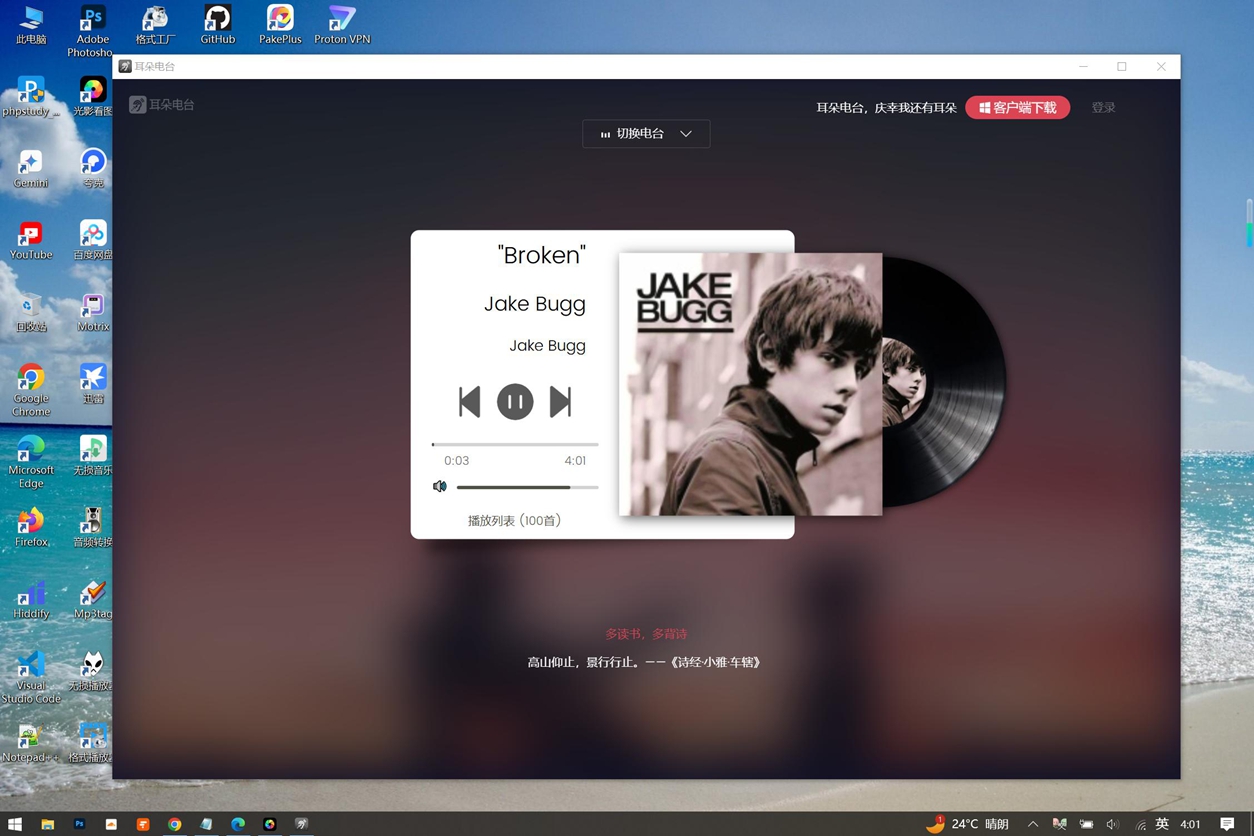Select the Microsoft Edge desktop shortcut
Image resolution: width=1254 pixels, height=836 pixels.
(x=31, y=462)
